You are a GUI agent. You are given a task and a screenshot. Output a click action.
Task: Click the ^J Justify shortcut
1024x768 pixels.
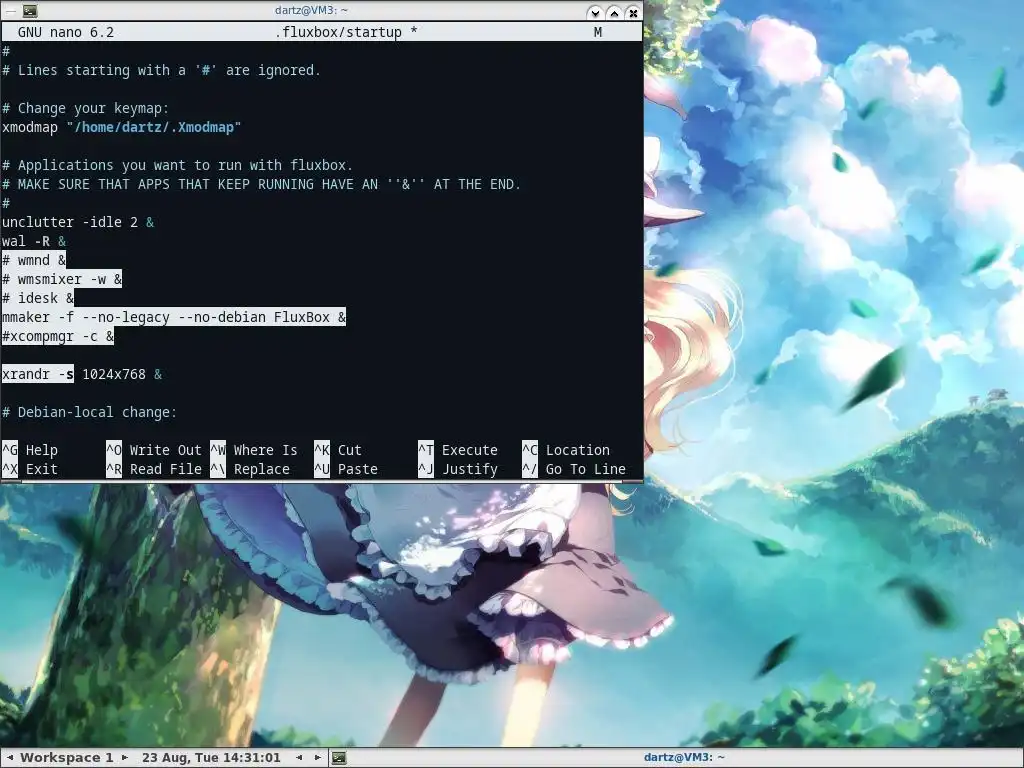[458, 469]
